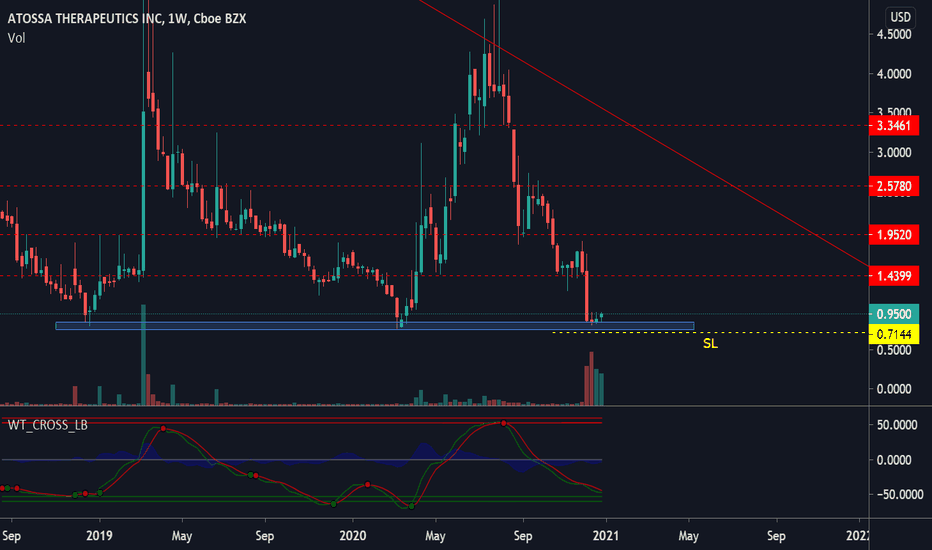The width and height of the screenshot is (932, 550).
Task: Select the WT_CROSS_LB indicator label
Action: coord(48,425)
